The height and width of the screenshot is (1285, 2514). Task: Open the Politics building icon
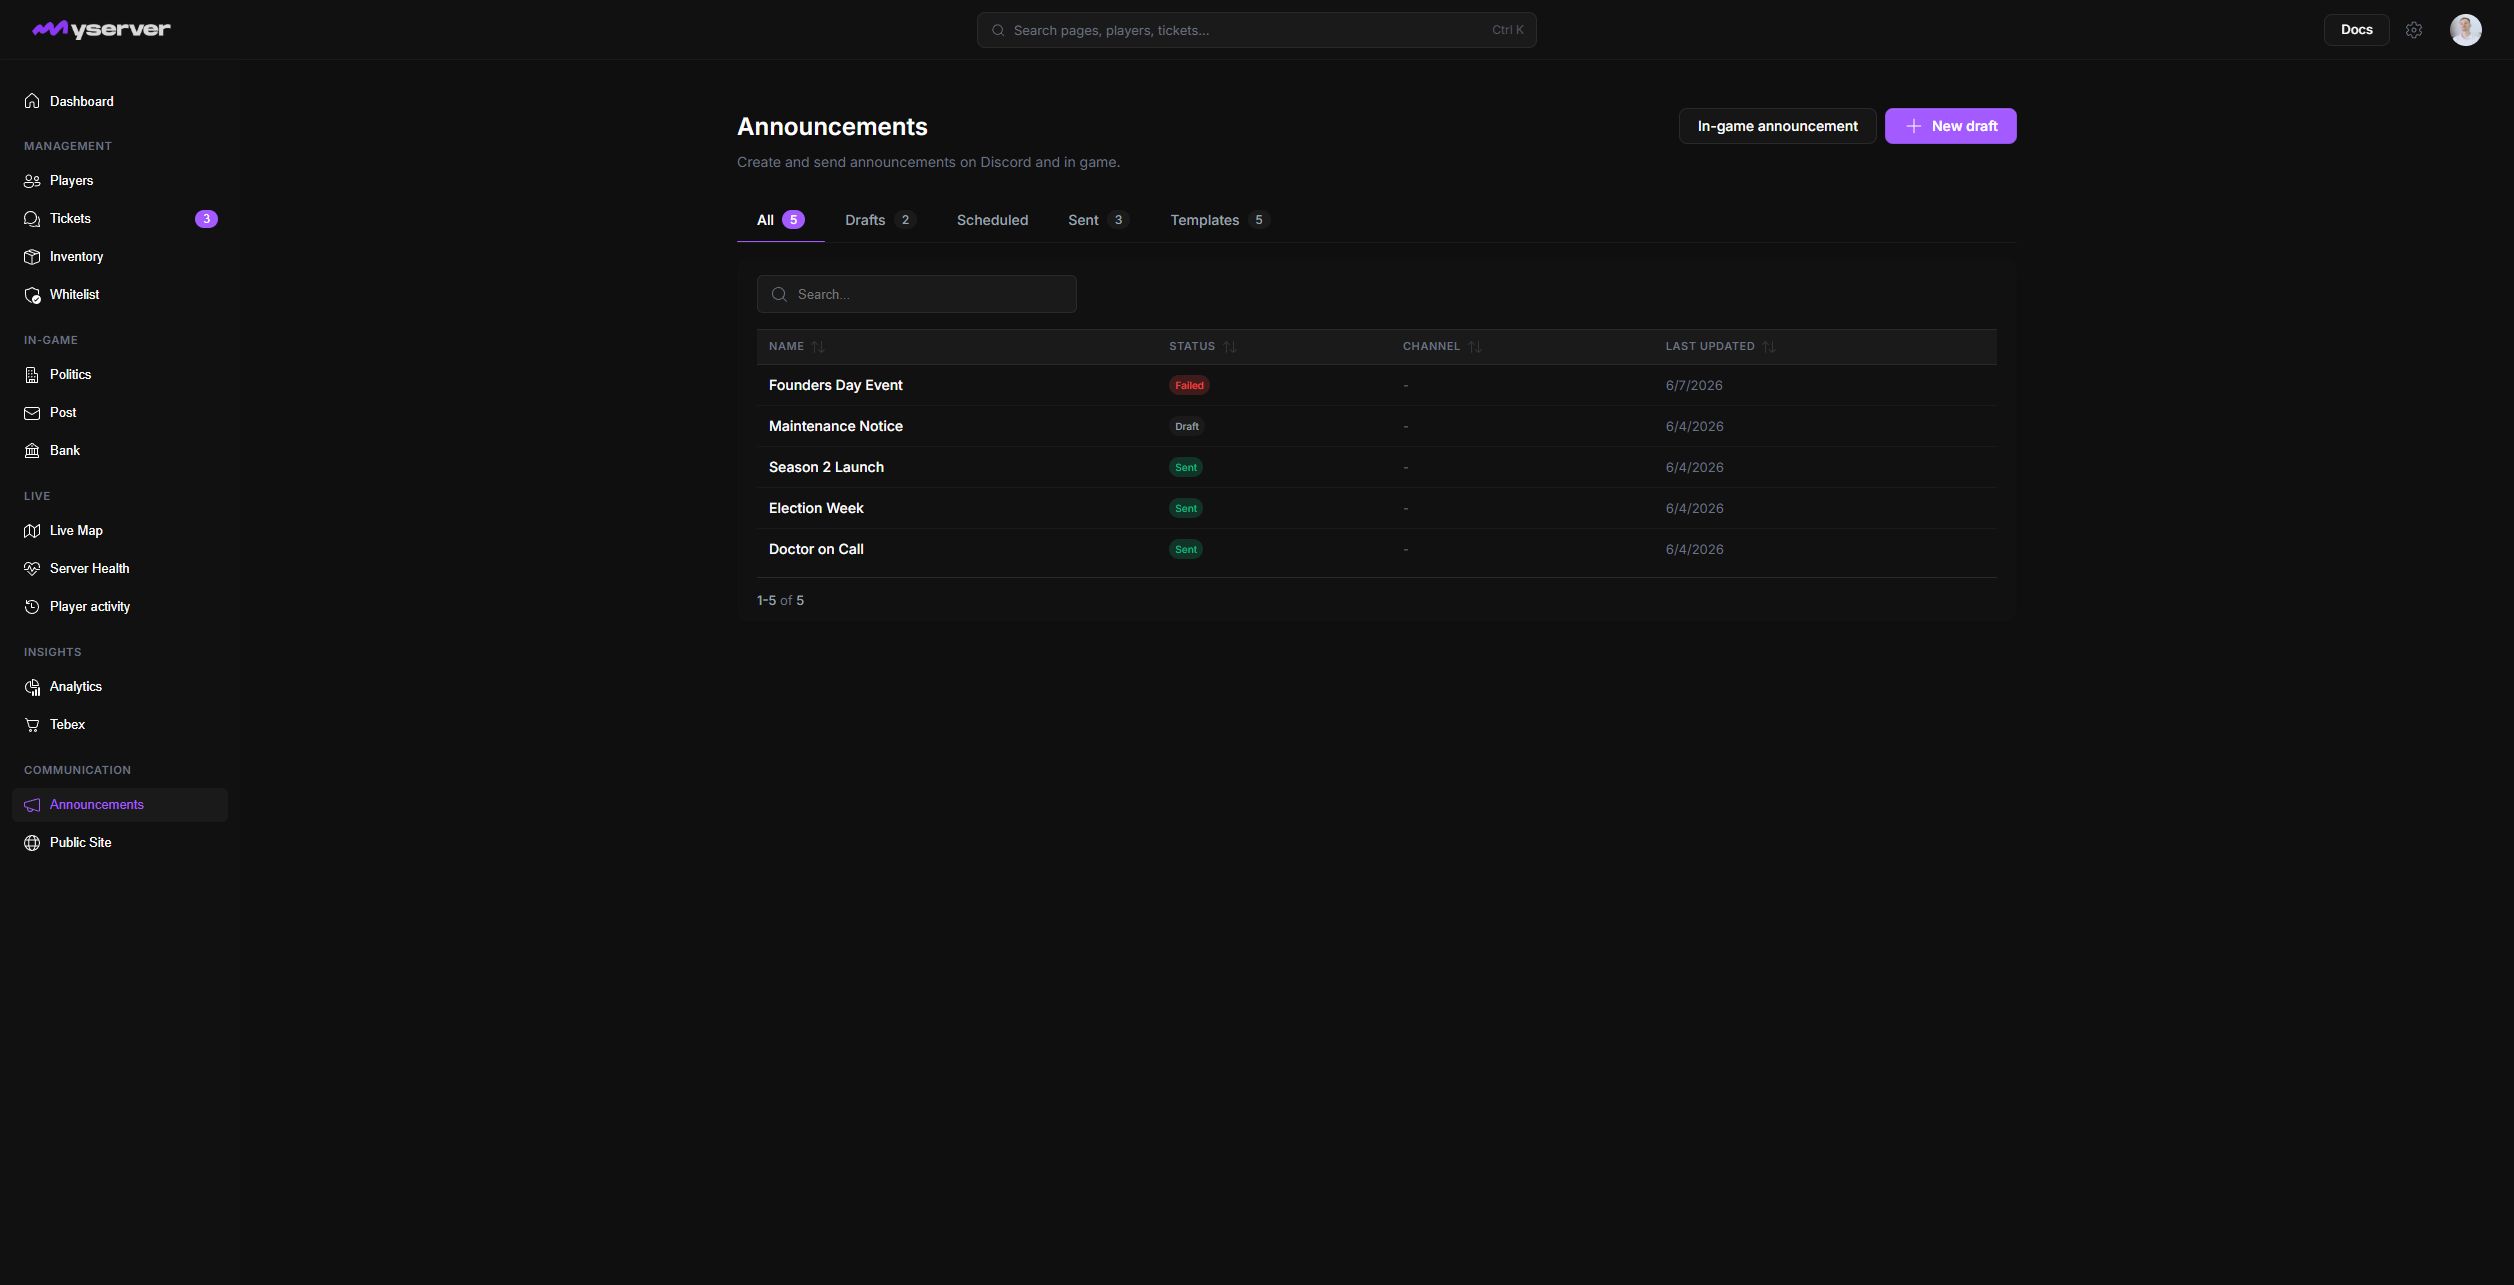pos(32,375)
